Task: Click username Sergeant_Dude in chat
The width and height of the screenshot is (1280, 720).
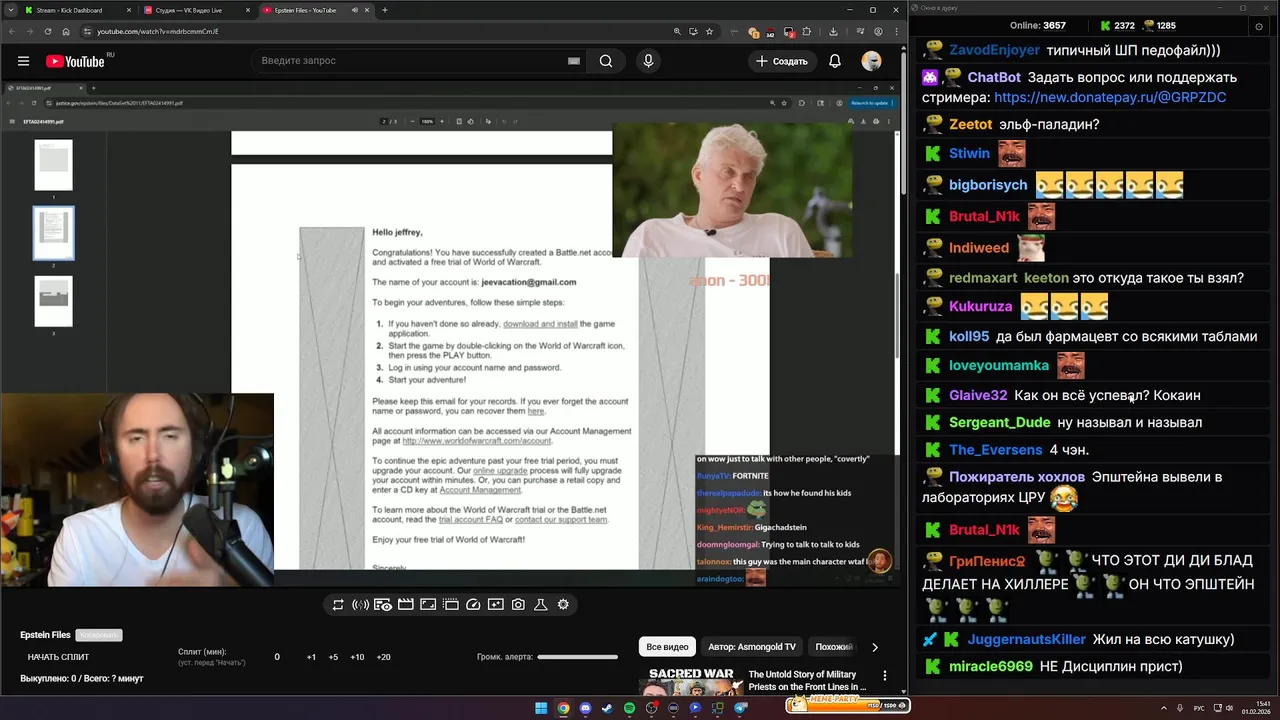Action: point(1000,422)
